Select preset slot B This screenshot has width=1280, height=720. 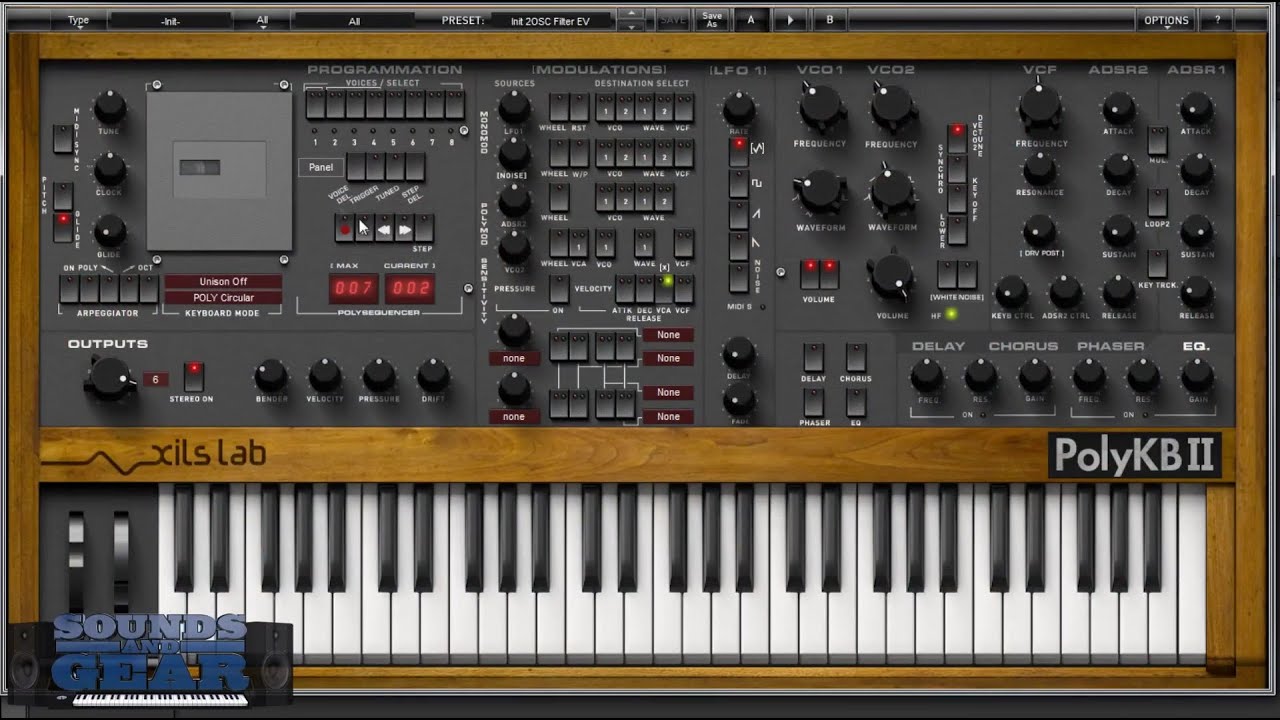[x=829, y=19]
